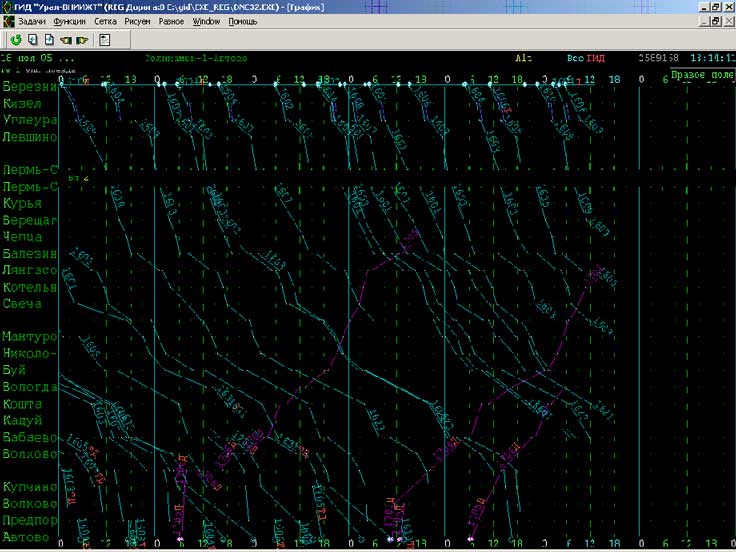The width and height of the screenshot is (736, 552).
Task: Select the Лянгасо station row label
Action: 30,270
